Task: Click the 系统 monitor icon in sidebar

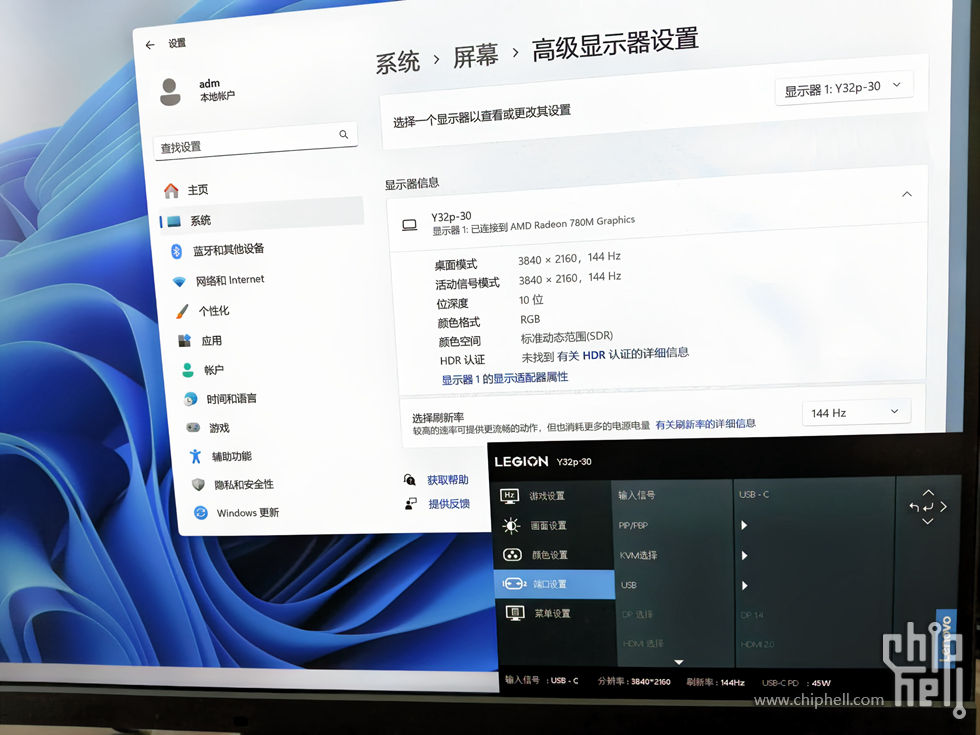Action: click(174, 221)
